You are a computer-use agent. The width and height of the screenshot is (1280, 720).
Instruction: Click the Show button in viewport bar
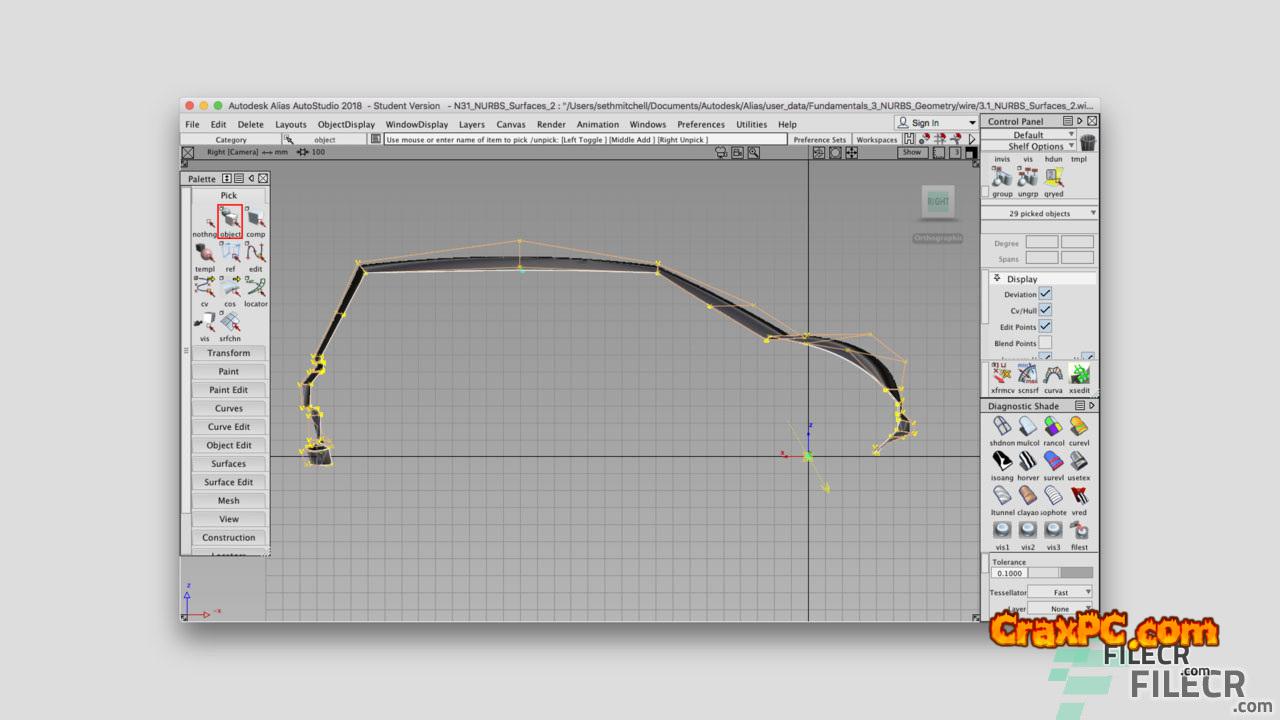911,153
